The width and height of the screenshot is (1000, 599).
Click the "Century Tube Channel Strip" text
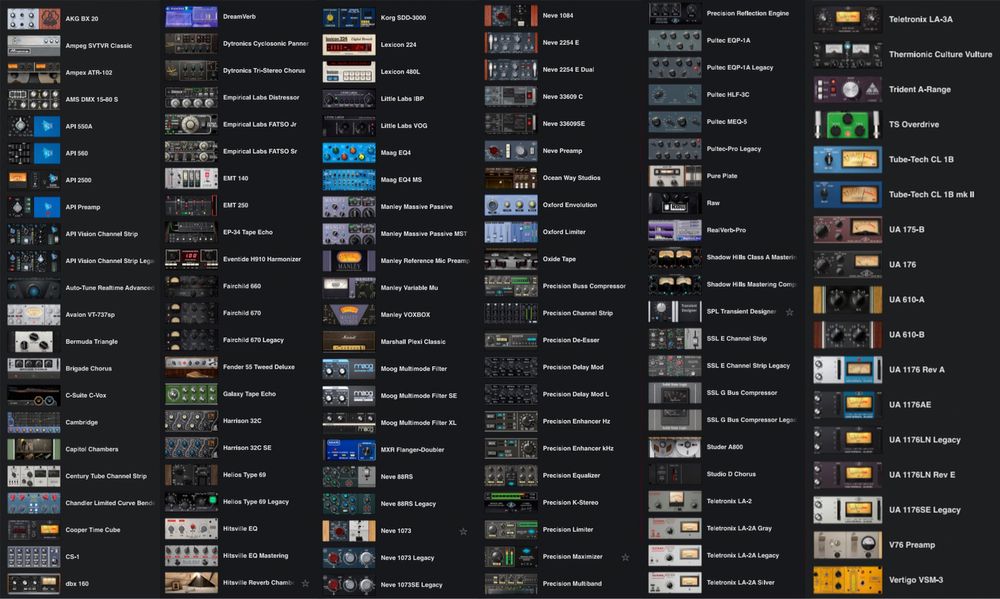pyautogui.click(x=106, y=477)
